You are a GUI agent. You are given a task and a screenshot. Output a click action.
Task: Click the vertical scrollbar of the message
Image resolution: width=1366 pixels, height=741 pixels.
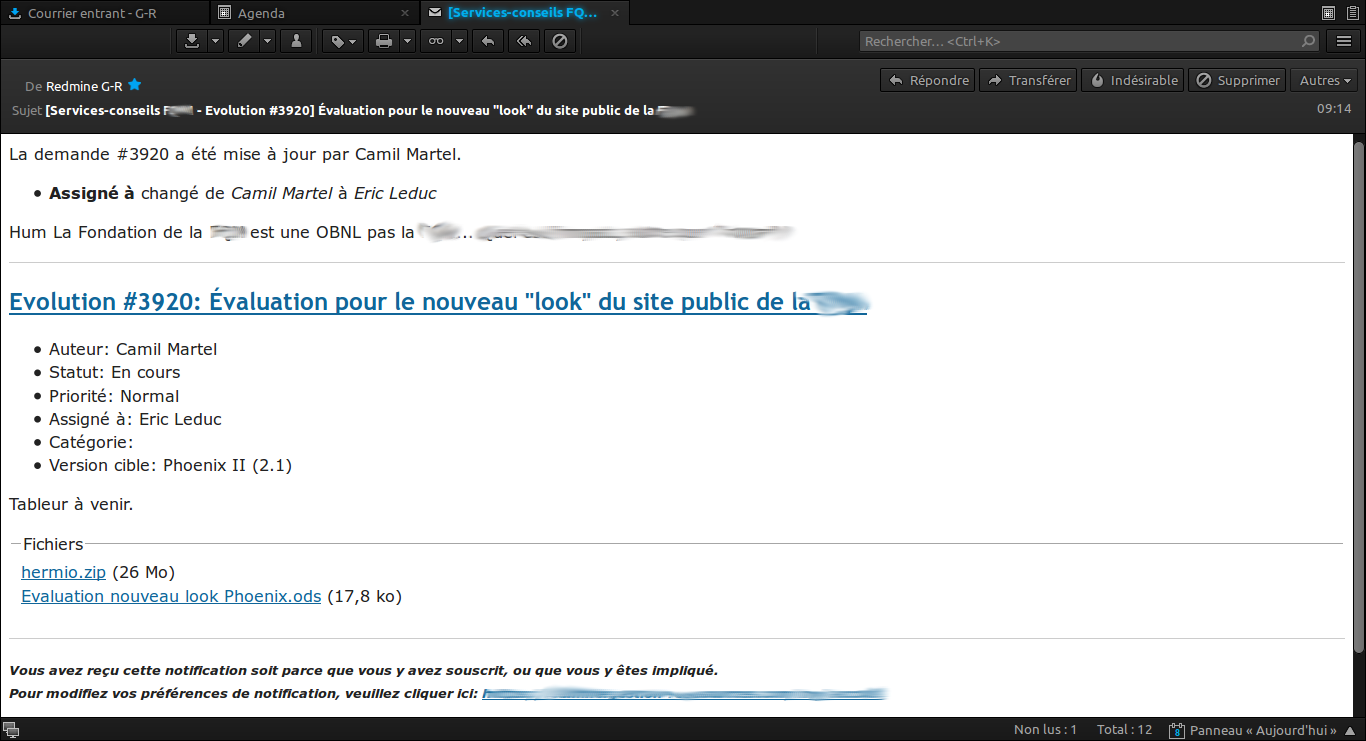tap(1358, 400)
